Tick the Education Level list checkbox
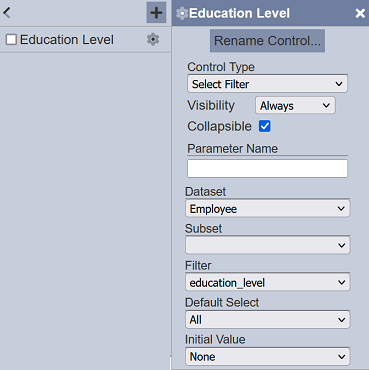Image resolution: width=369 pixels, height=370 pixels. point(11,40)
